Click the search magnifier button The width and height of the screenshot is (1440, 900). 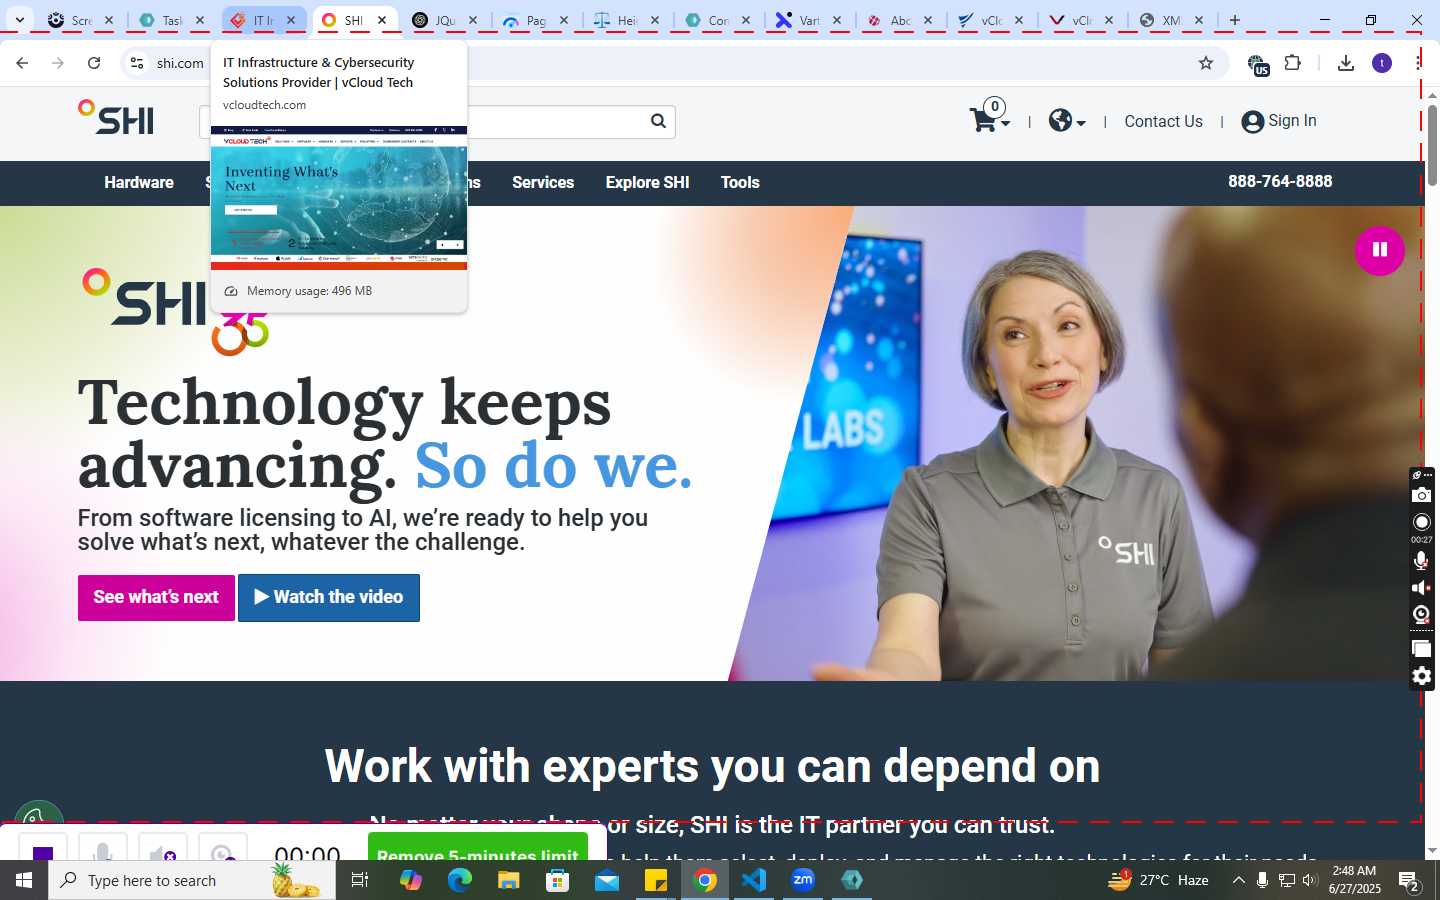tap(658, 121)
